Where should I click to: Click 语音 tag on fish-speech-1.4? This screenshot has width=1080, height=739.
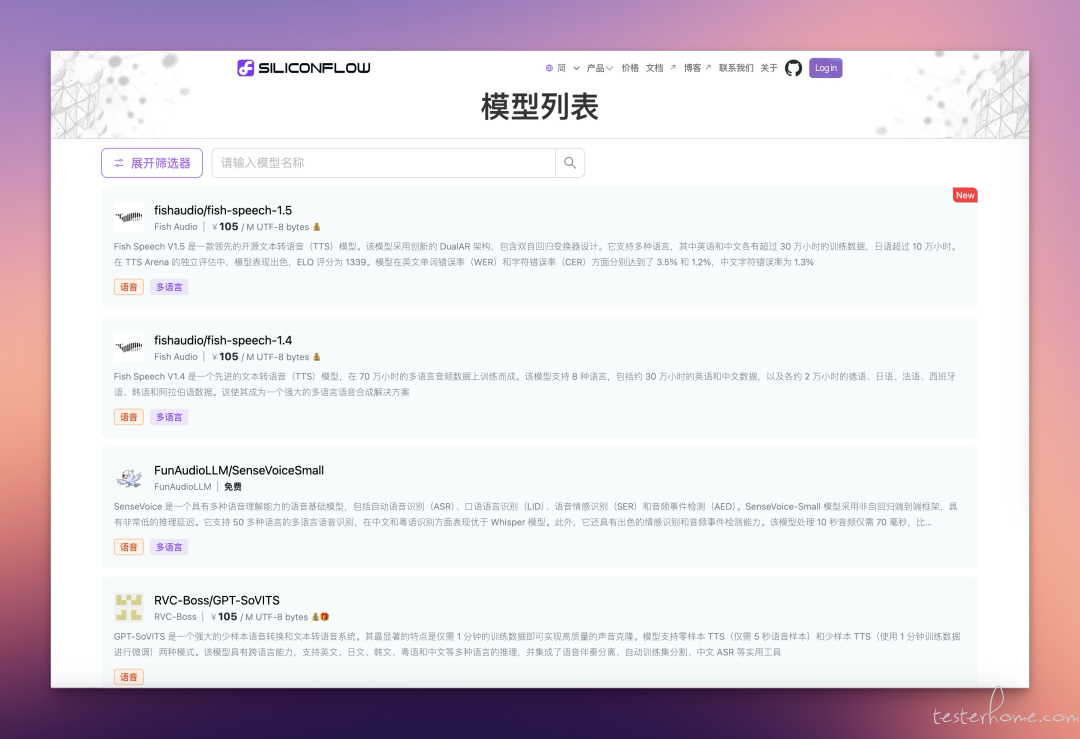[129, 417]
